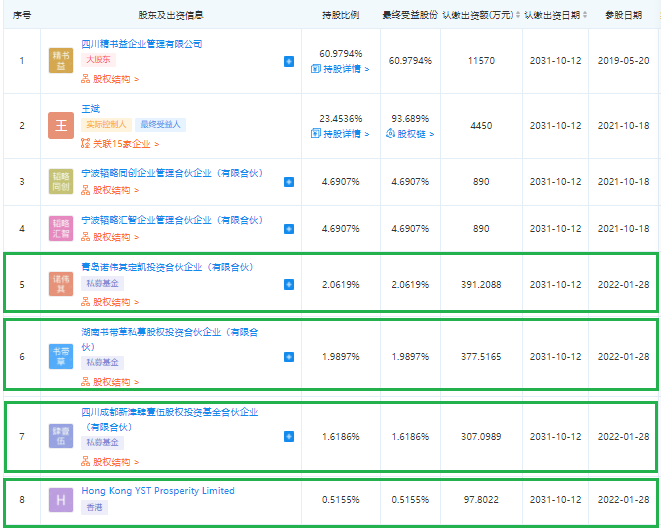Click the H avatar of Hong Kong YST
This screenshot has width=661, height=529.
(x=61, y=500)
